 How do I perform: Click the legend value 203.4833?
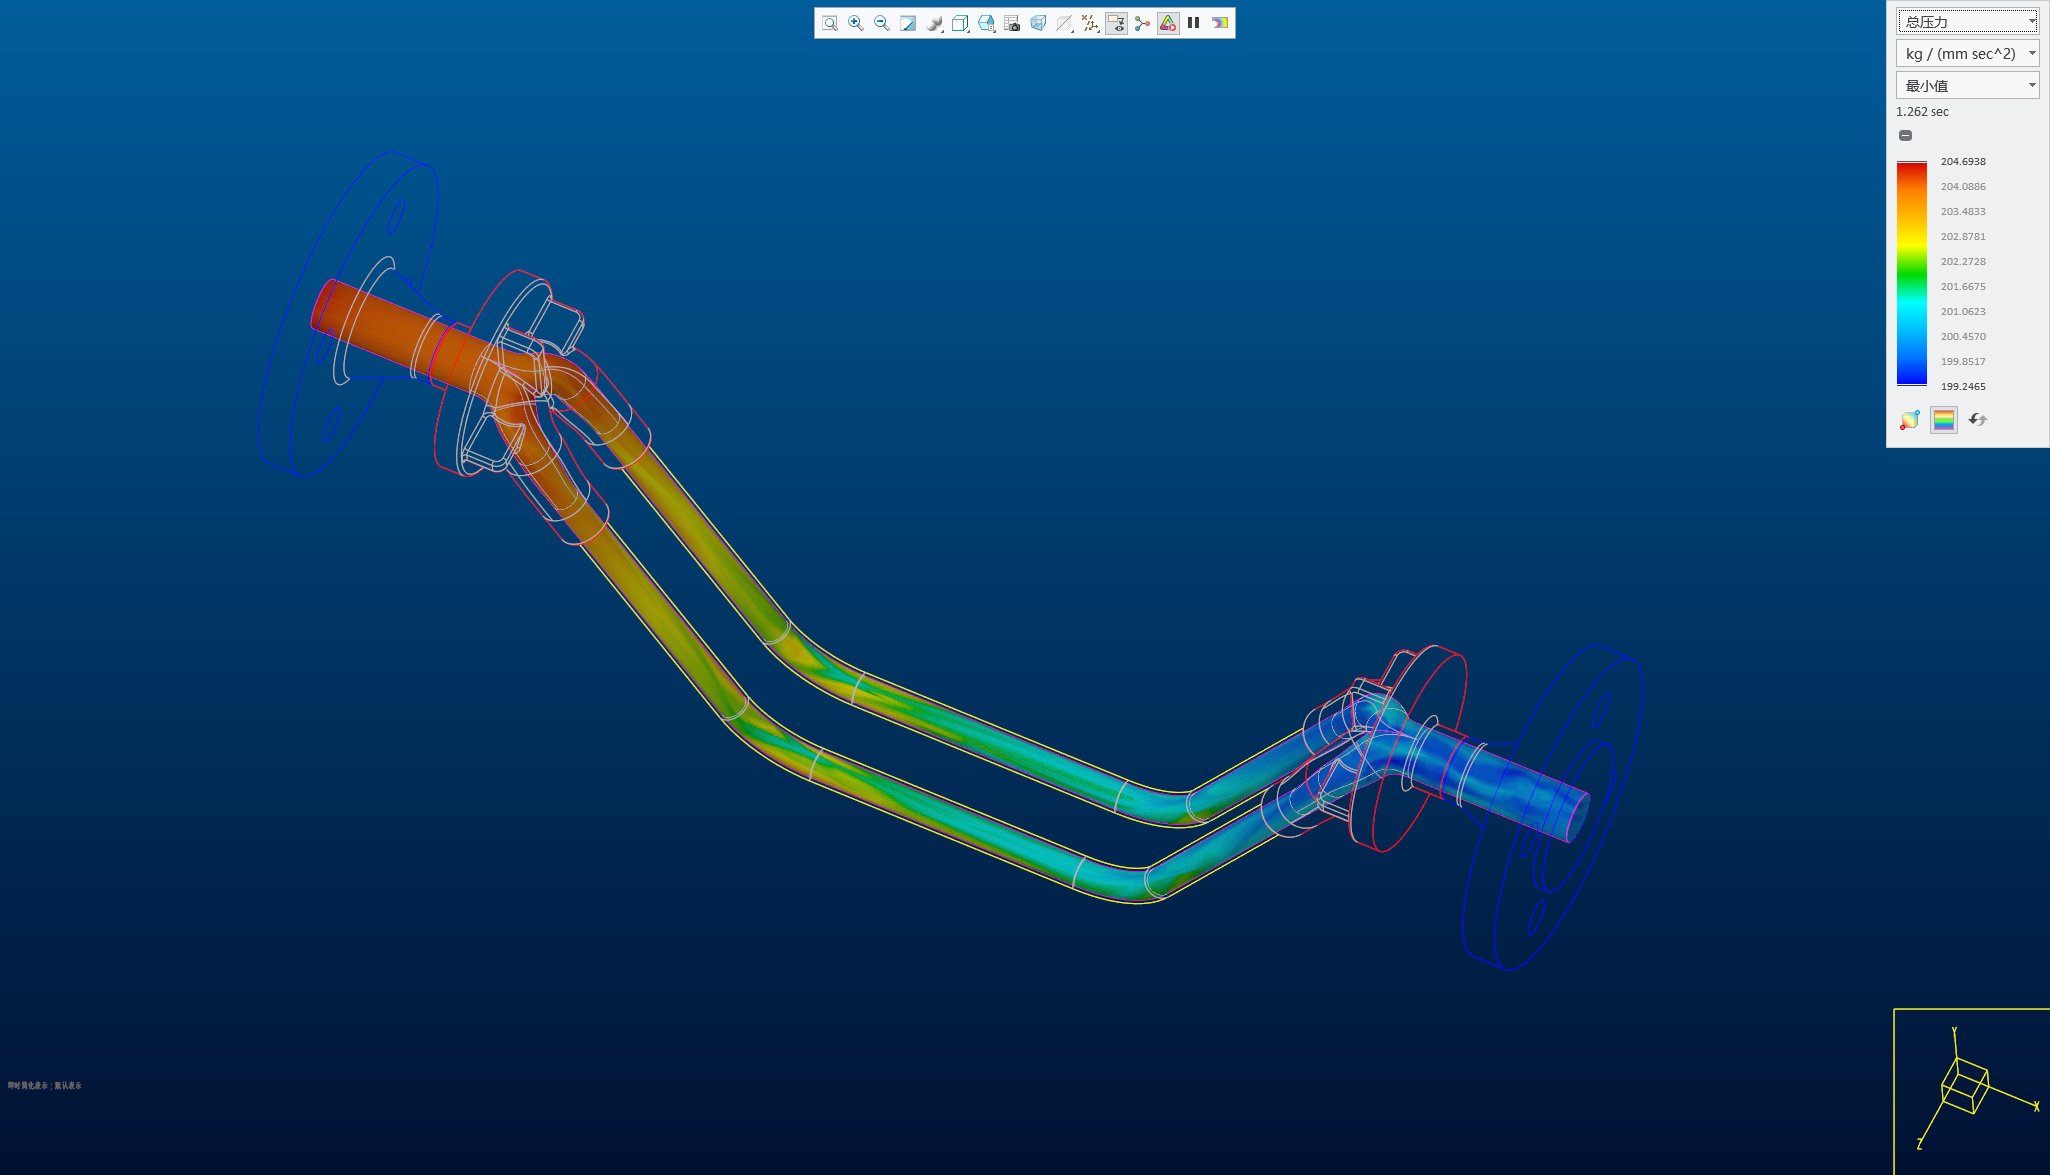(1963, 211)
